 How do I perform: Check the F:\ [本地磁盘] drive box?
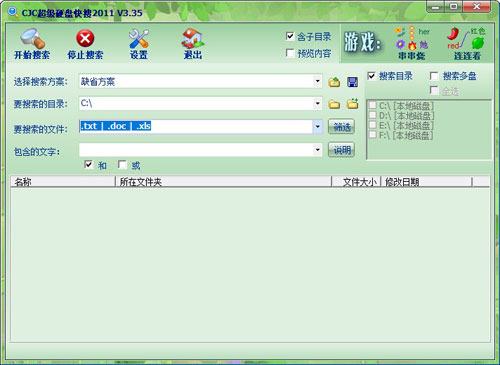click(373, 135)
